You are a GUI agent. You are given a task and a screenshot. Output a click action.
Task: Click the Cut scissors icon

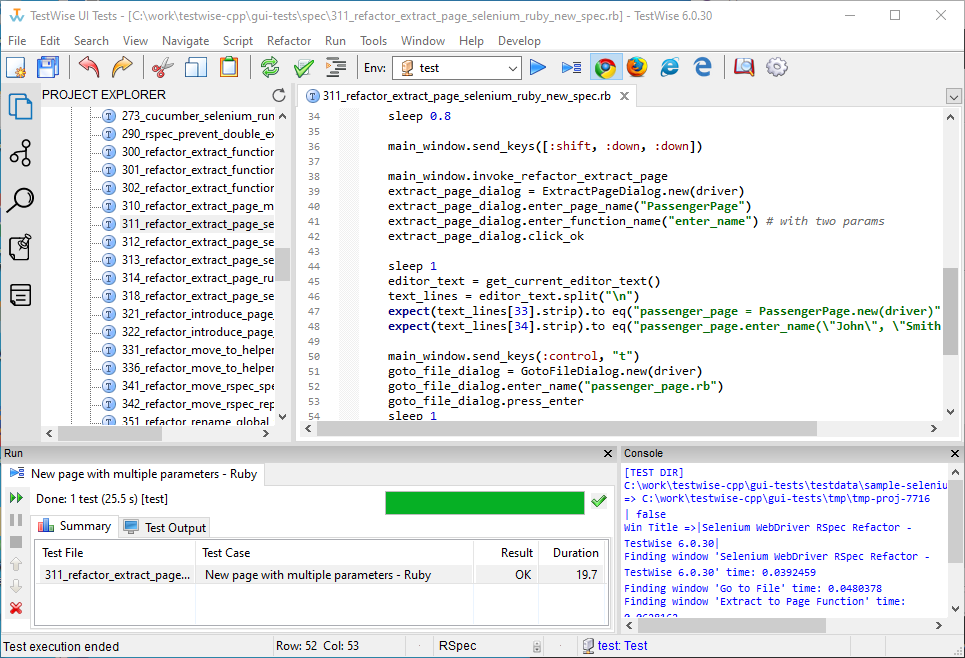(162, 67)
